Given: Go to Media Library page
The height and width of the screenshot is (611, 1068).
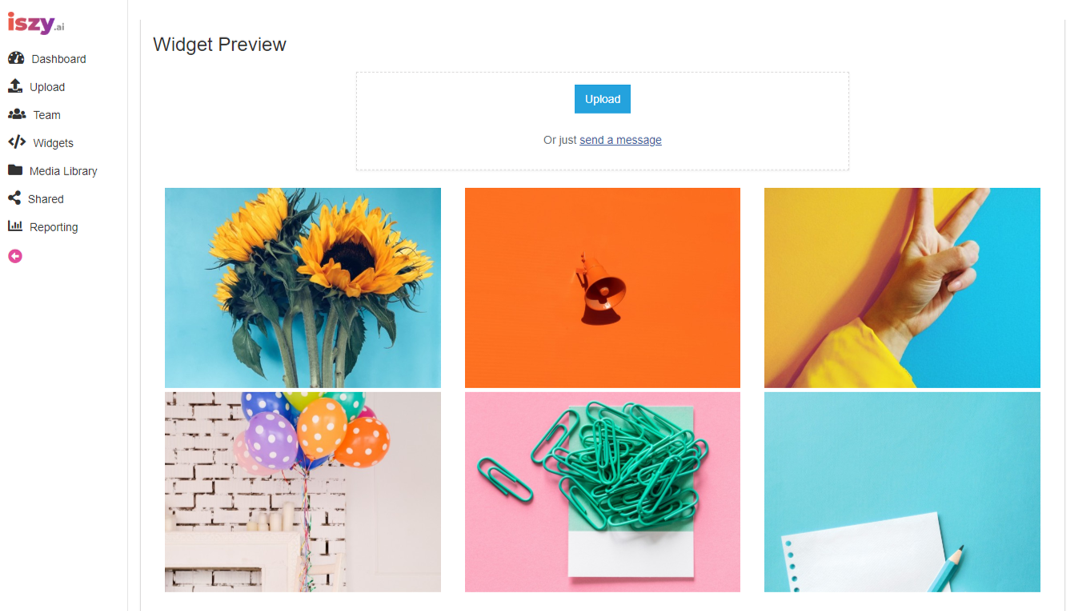Looking at the screenshot, I should click(x=63, y=171).
